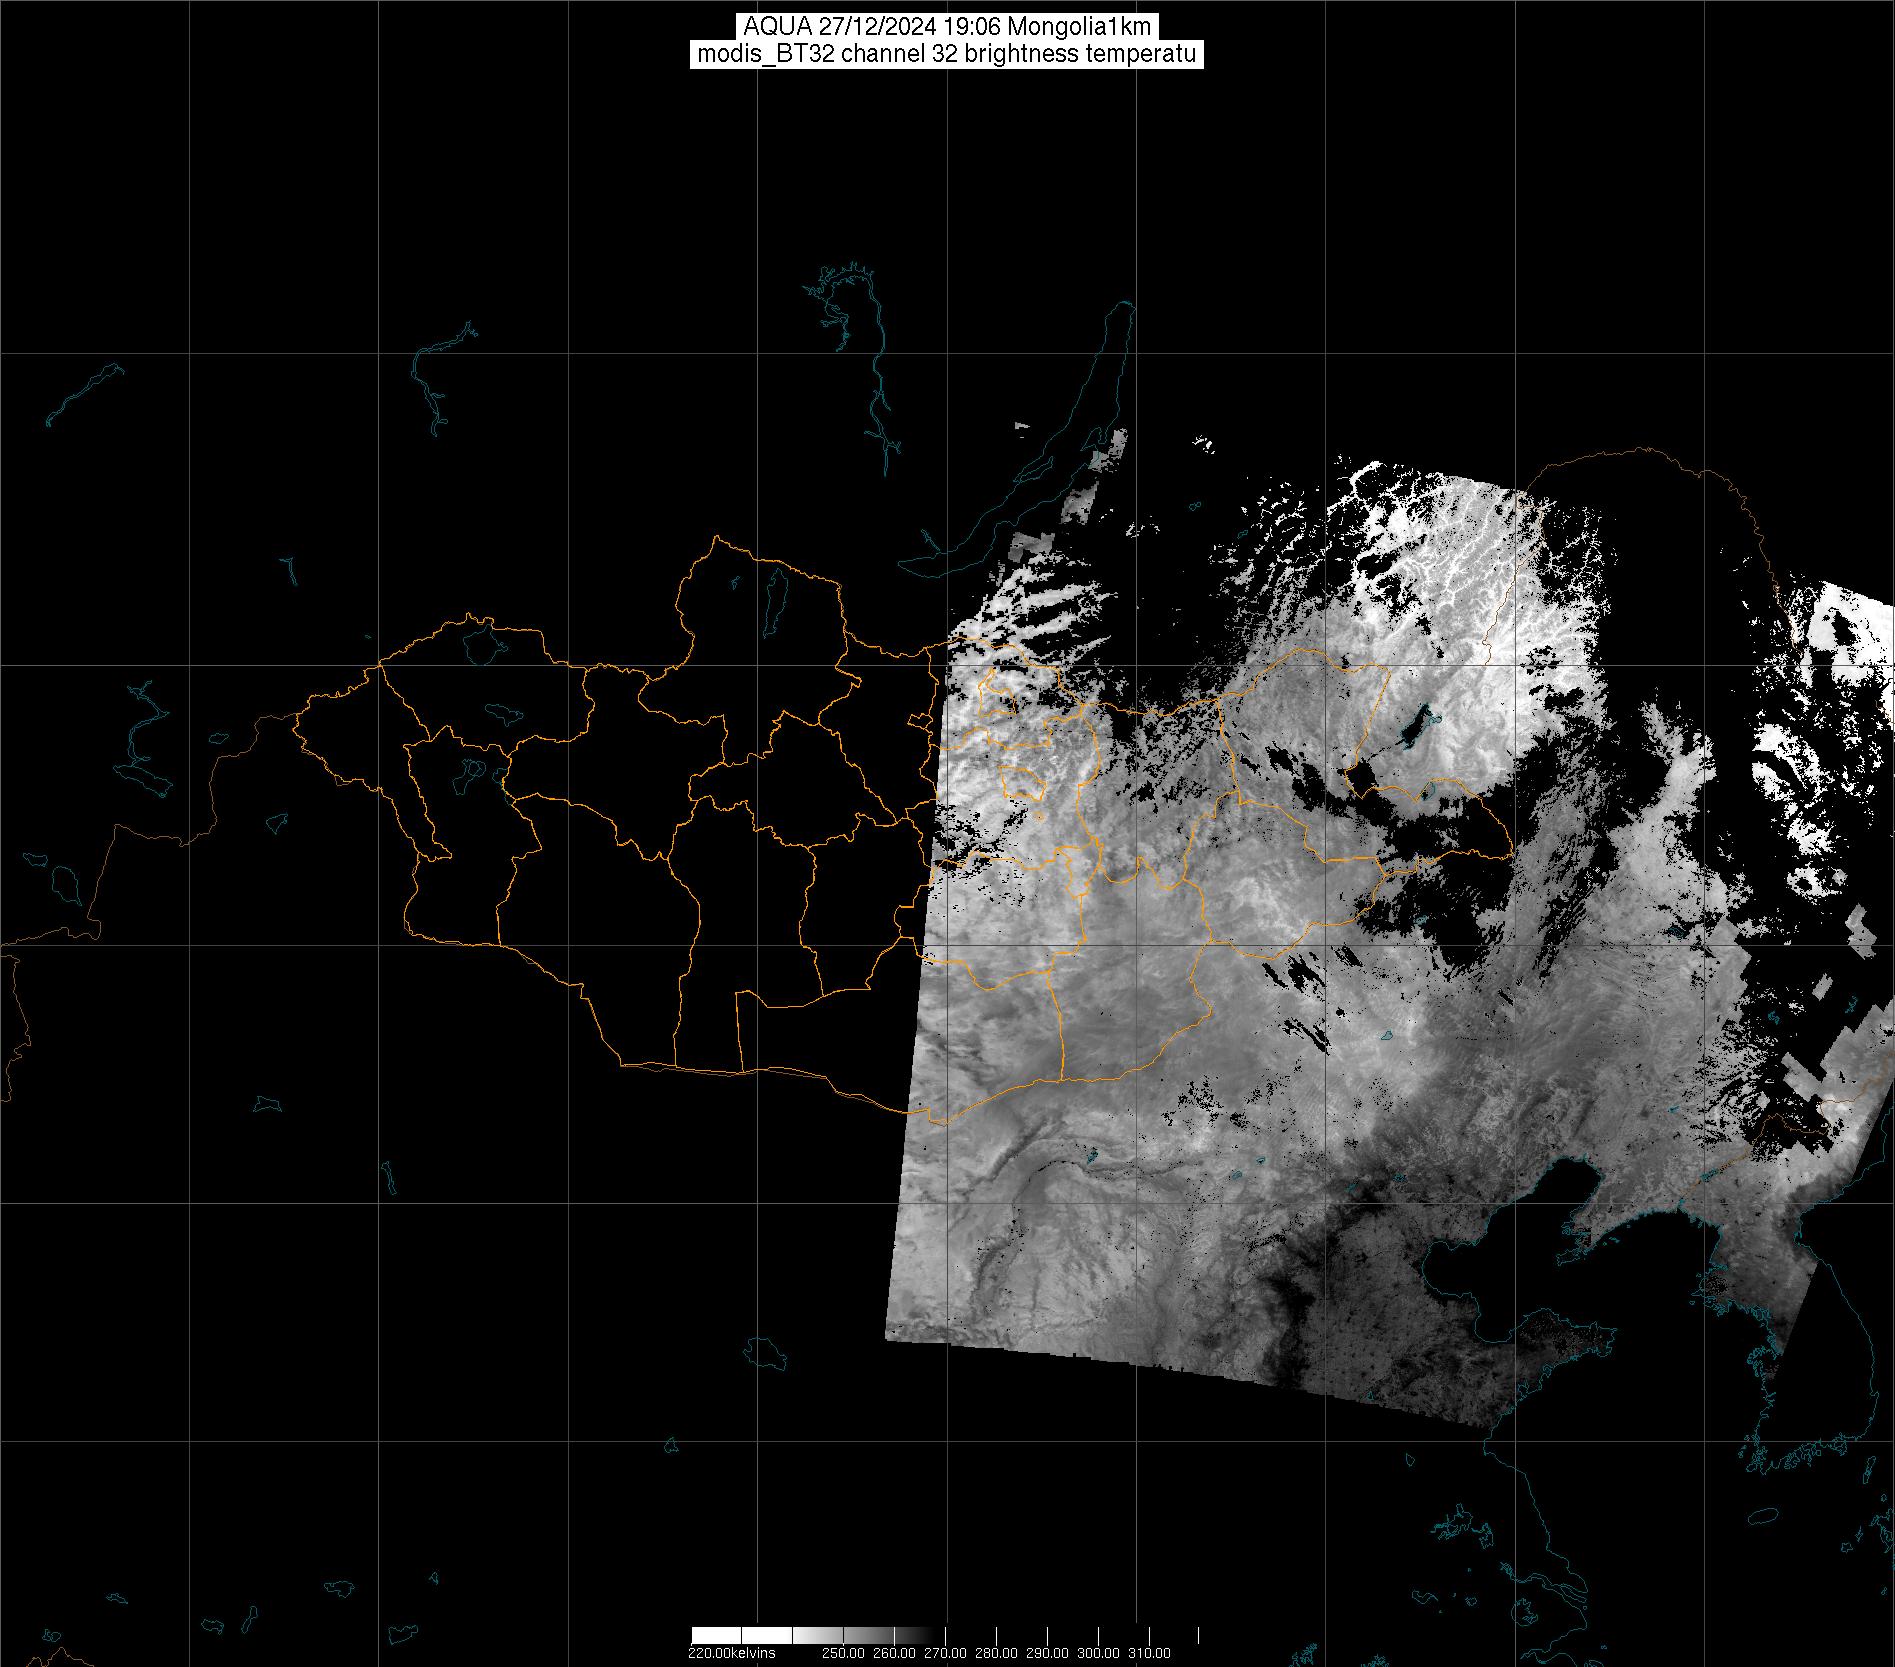The width and height of the screenshot is (1895, 1667).
Task: Click the '270.00' colorbar label
Action: (945, 1653)
